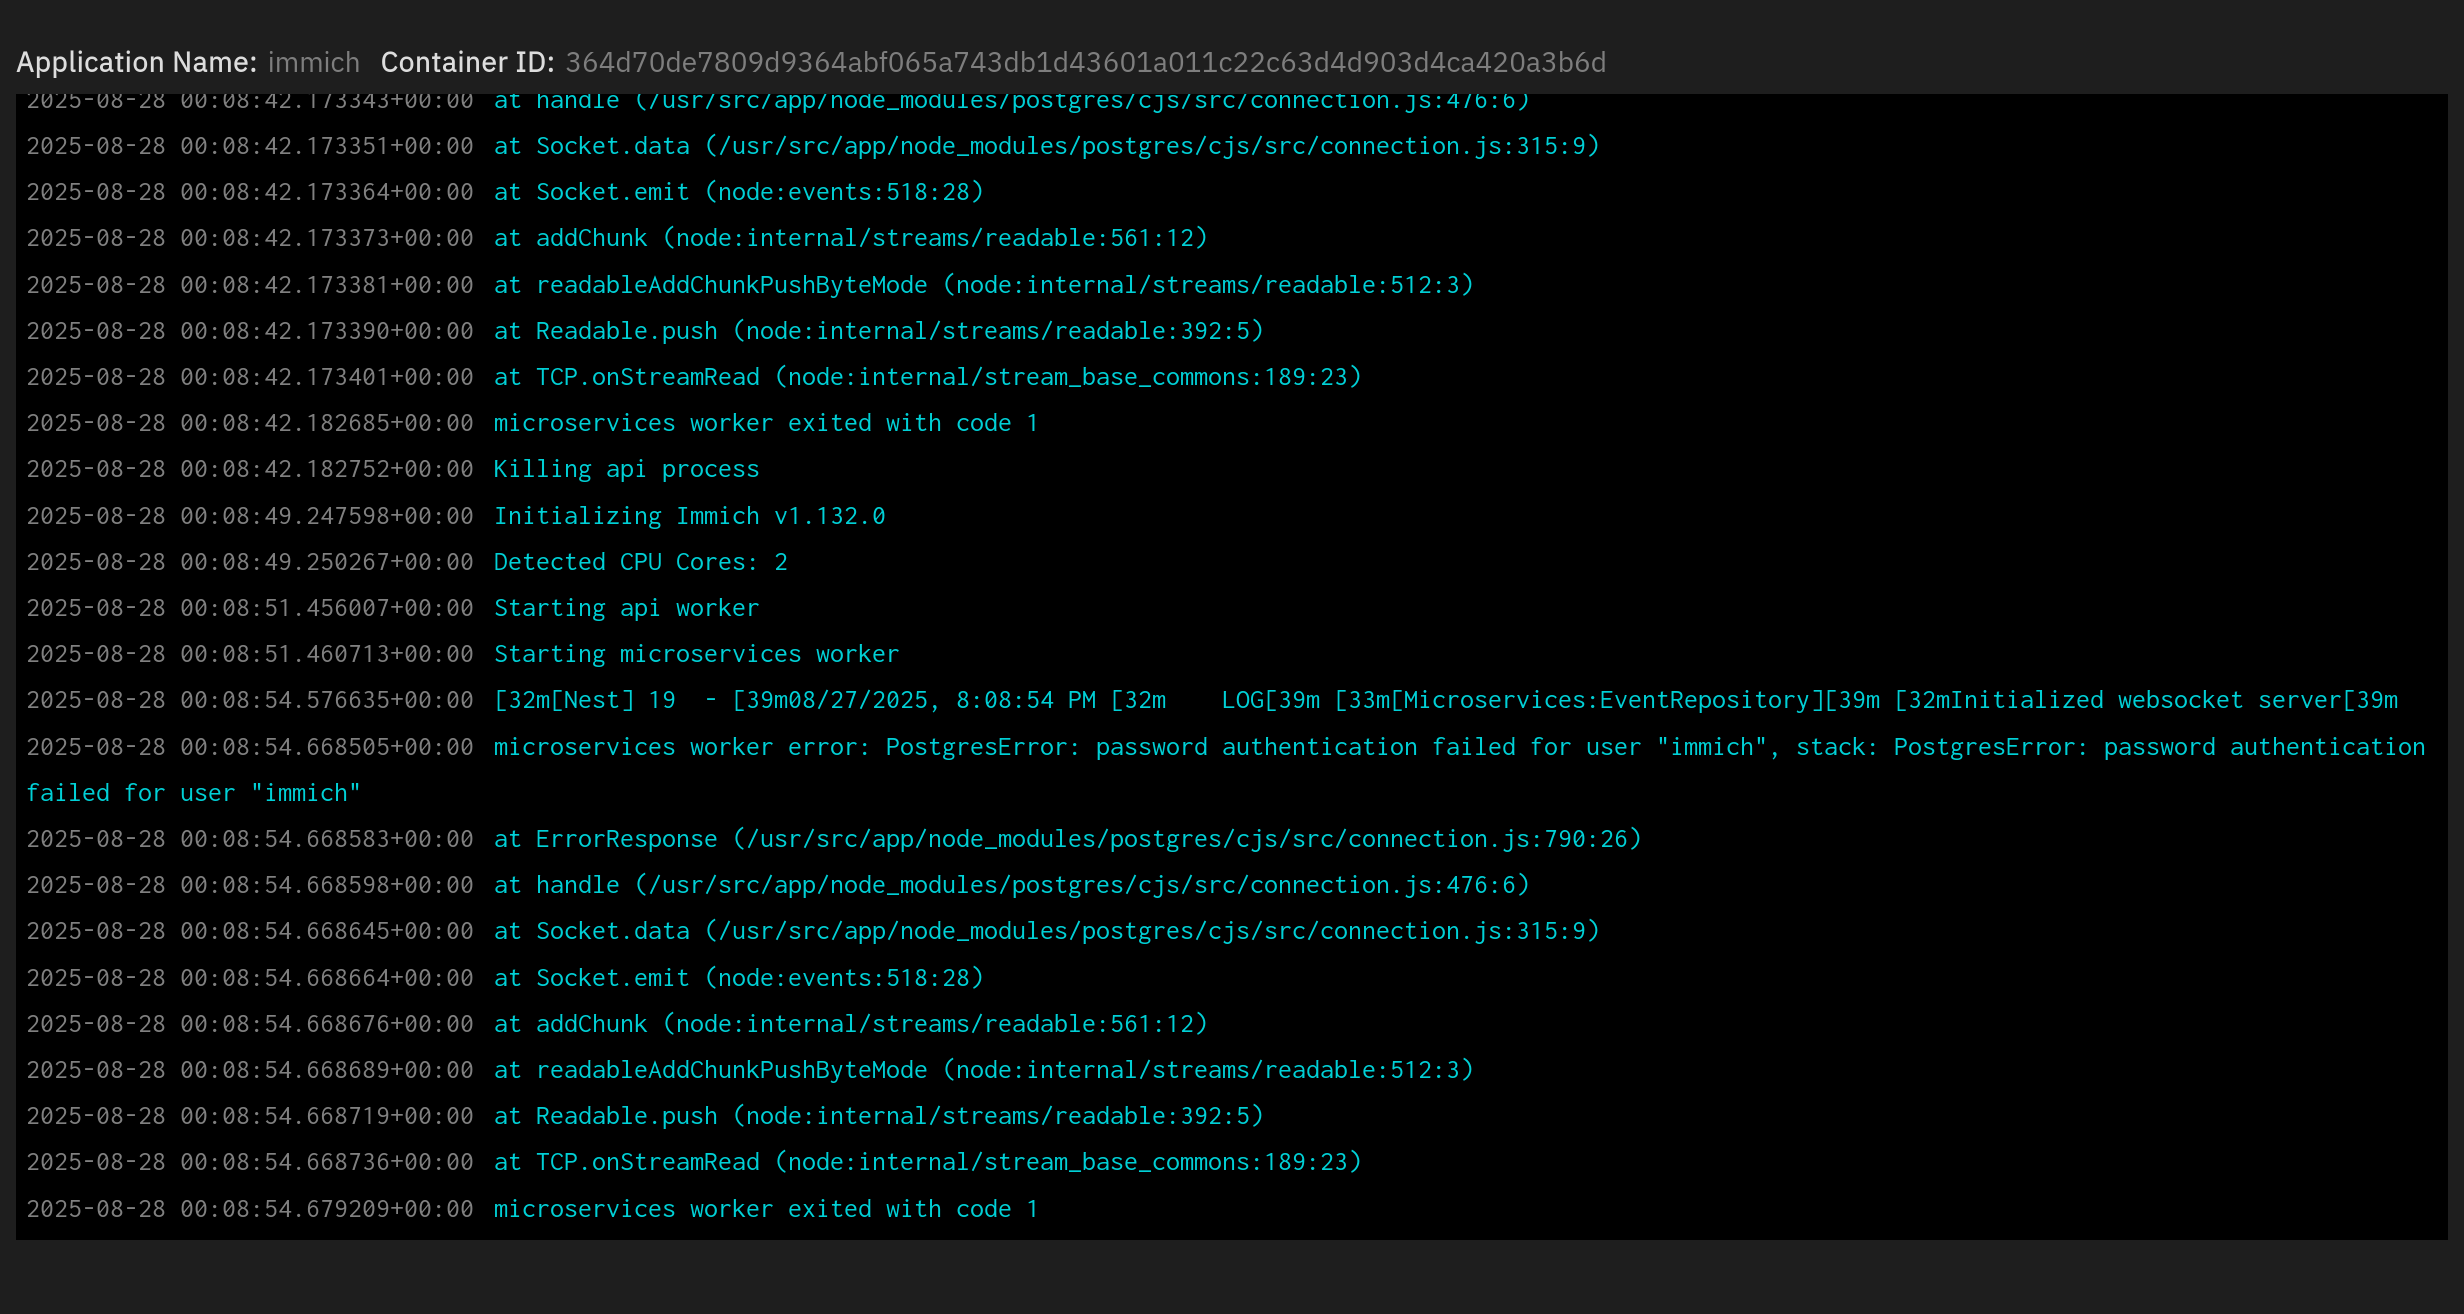Select "at addChunk" line at 00:08:54.668676
This screenshot has height=1314, width=2464.
[850, 1024]
